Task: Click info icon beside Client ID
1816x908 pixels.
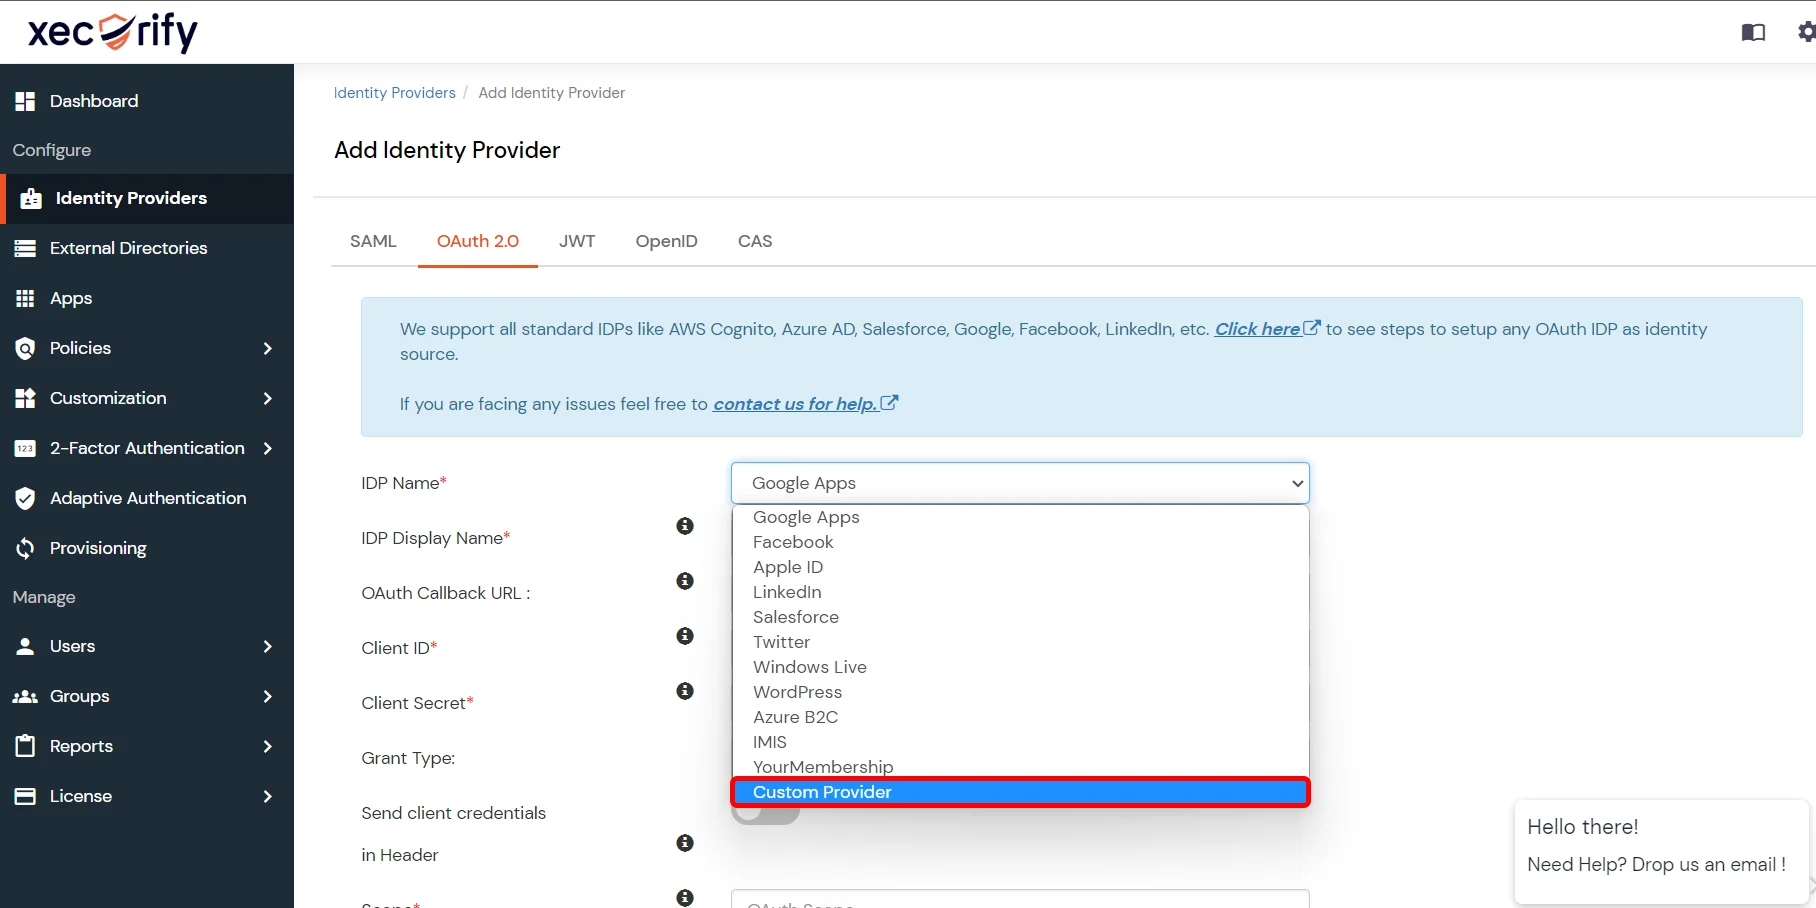Action: pos(685,636)
